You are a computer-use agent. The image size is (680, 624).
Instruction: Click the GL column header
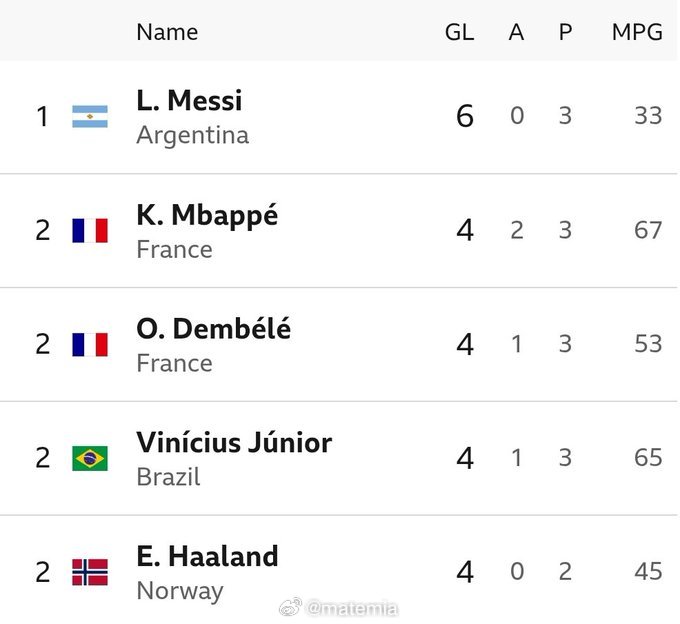(x=460, y=32)
